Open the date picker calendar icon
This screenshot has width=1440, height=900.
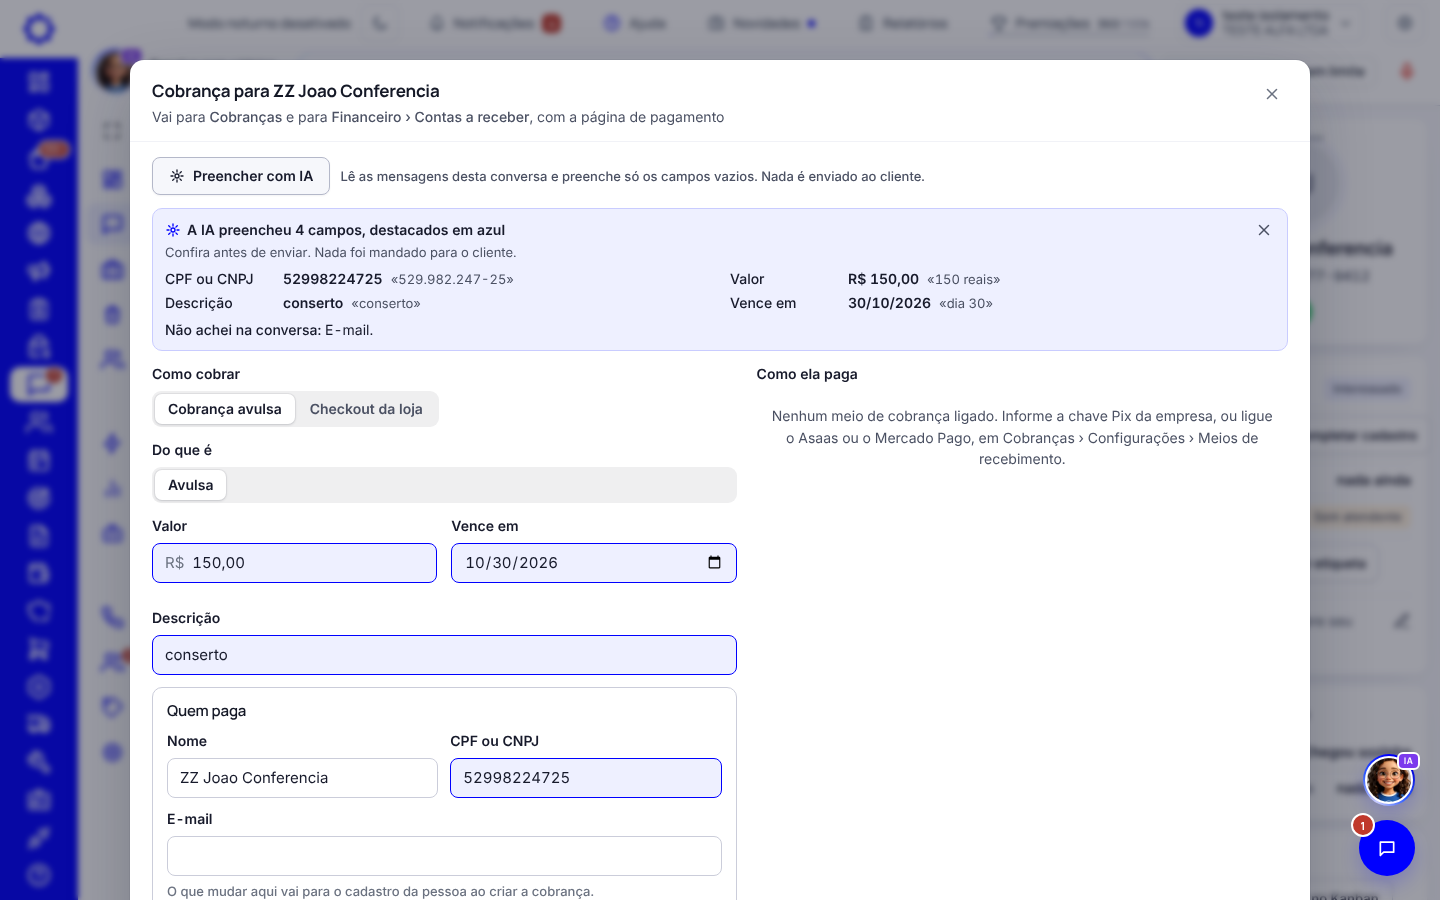tap(714, 563)
